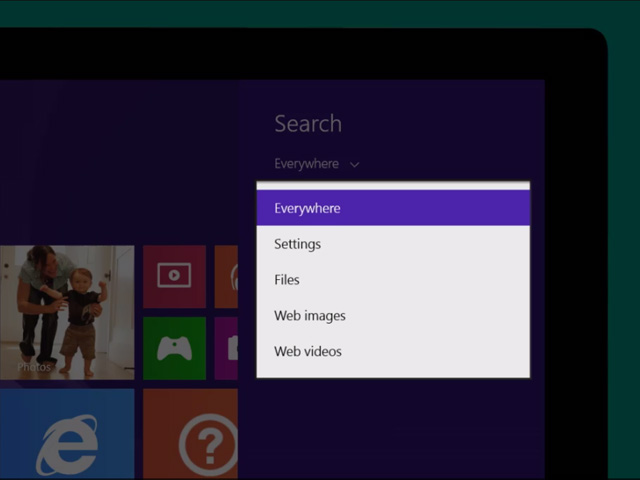Open the orange Music headphones tile
Image resolution: width=640 pixels, height=480 pixels.
click(x=226, y=276)
